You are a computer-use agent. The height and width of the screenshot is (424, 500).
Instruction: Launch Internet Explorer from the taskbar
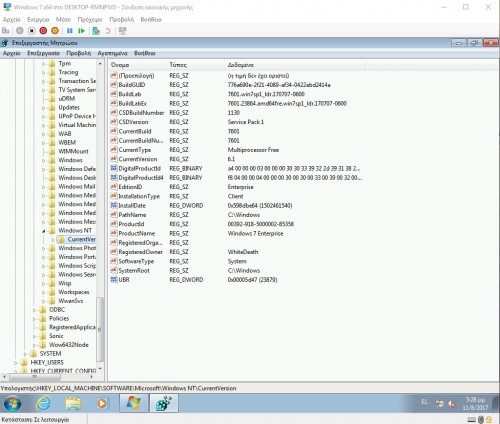pos(43,403)
